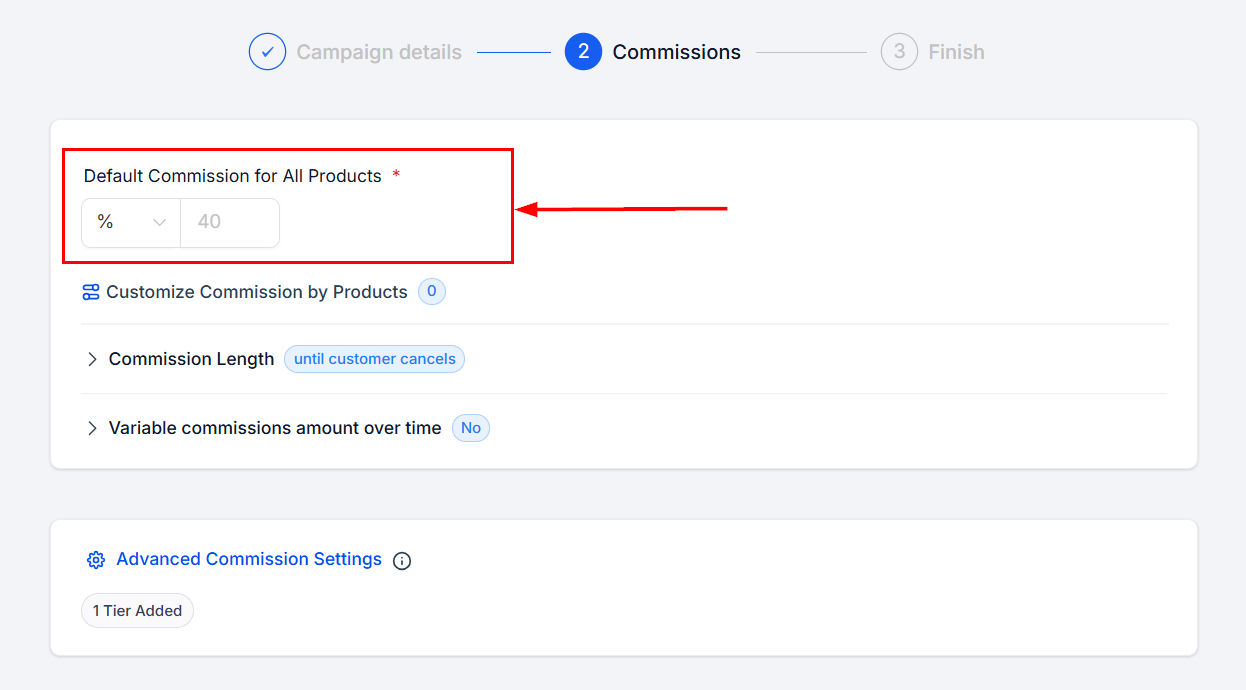Jump to the Finish step label
Image resolution: width=1246 pixels, height=690 pixels.
click(956, 52)
